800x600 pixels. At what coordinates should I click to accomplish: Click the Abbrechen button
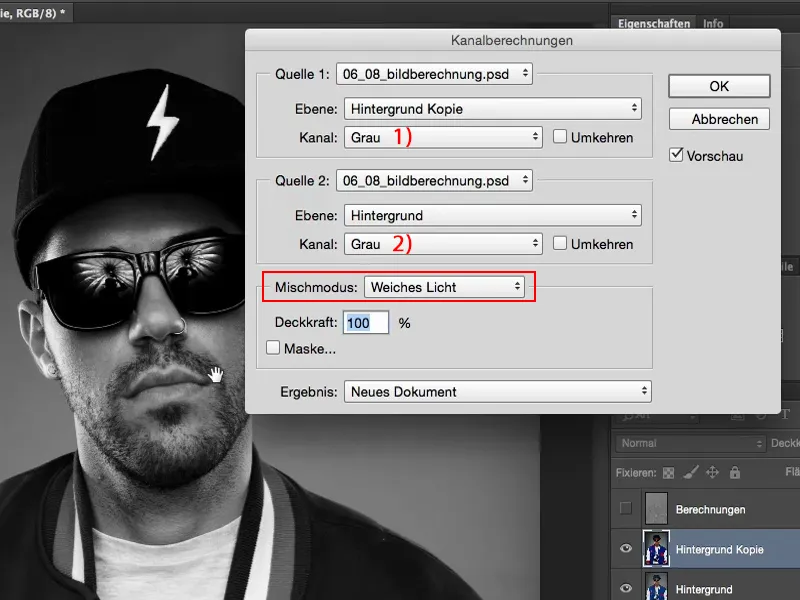(x=719, y=119)
